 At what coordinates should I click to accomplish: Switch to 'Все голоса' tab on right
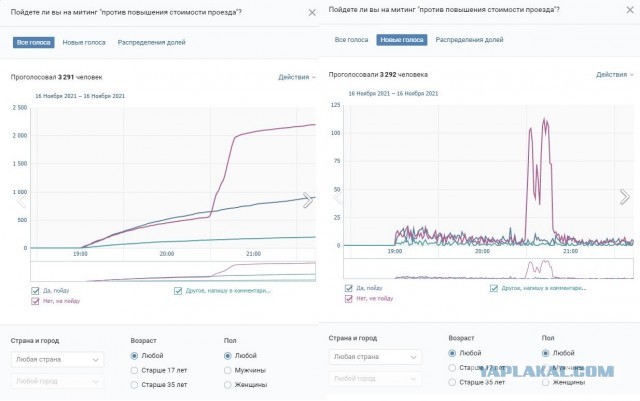point(351,40)
